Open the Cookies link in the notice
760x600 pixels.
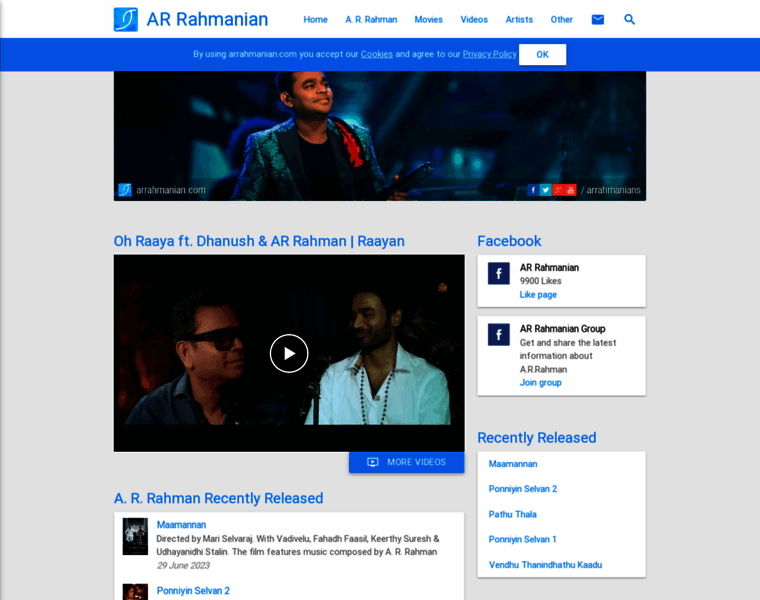tap(377, 54)
